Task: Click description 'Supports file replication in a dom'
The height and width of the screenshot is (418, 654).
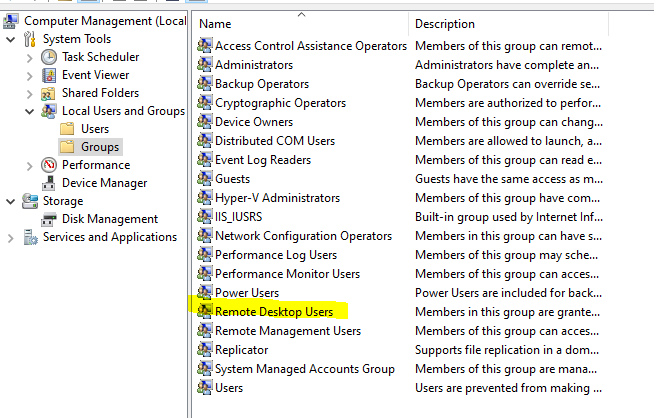Action: (507, 350)
